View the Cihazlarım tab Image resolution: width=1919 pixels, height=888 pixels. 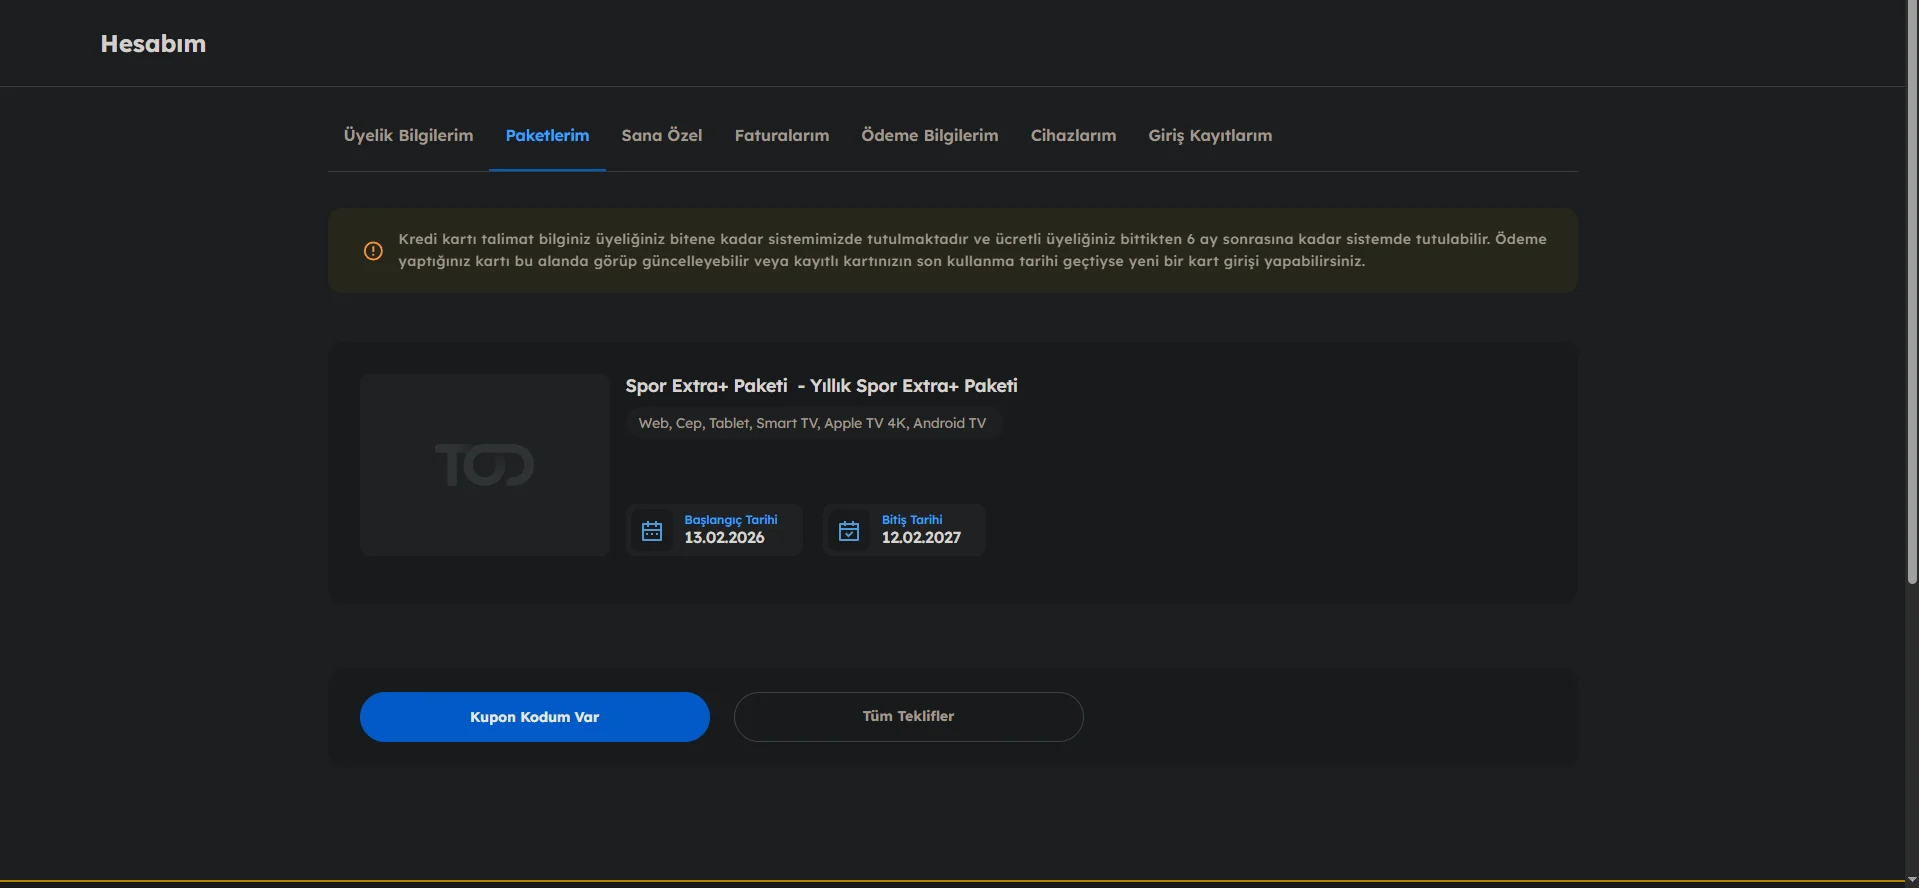point(1074,136)
